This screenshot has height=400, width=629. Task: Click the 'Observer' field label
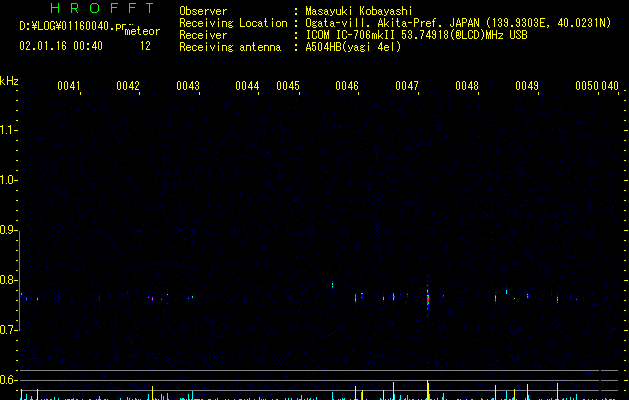(x=203, y=11)
